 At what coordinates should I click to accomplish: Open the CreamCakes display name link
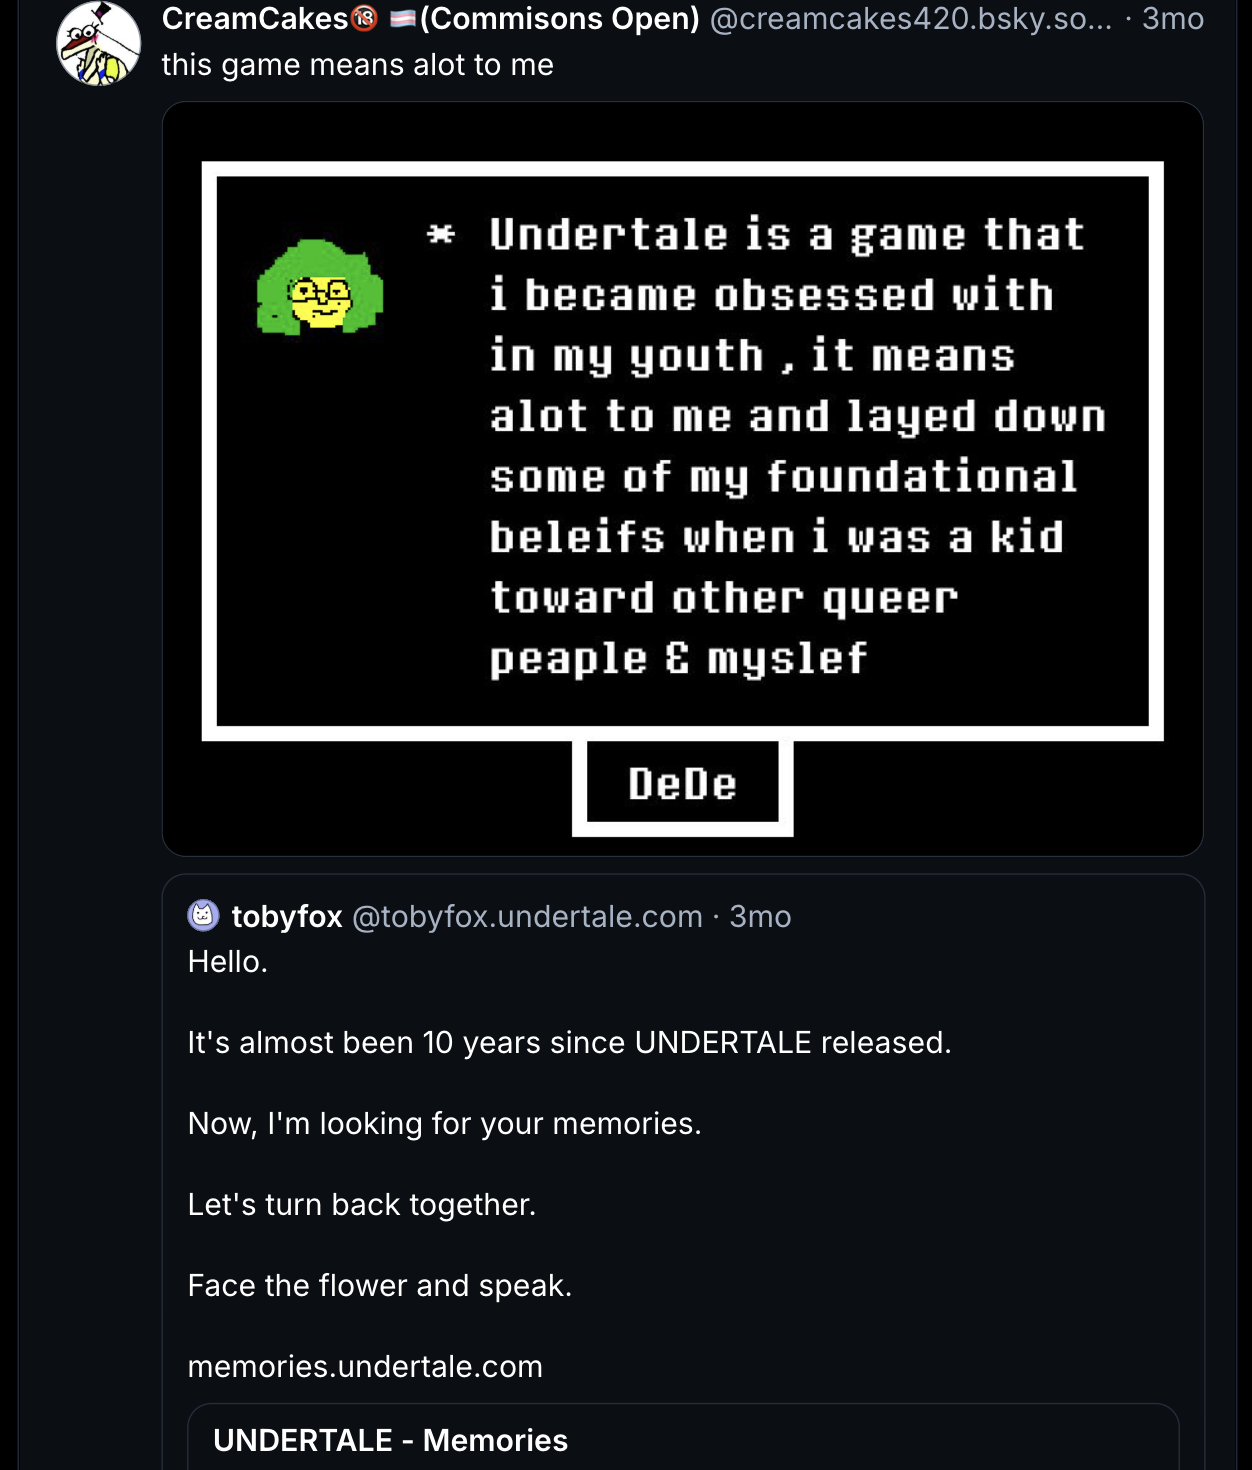255,18
